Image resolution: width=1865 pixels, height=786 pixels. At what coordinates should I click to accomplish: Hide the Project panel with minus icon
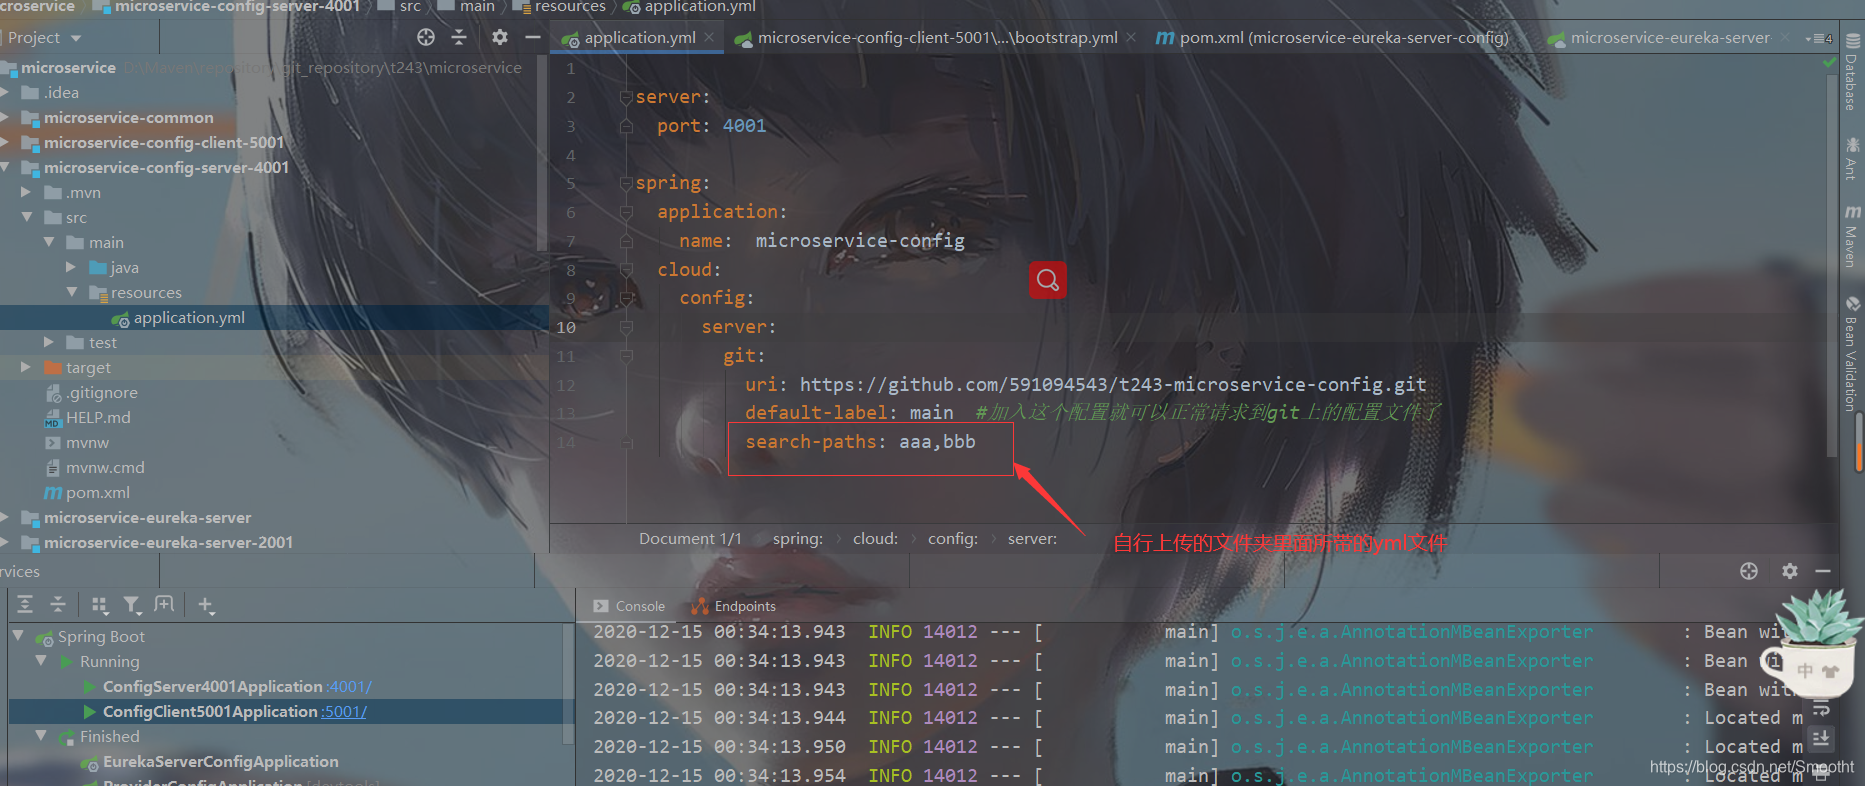[533, 37]
